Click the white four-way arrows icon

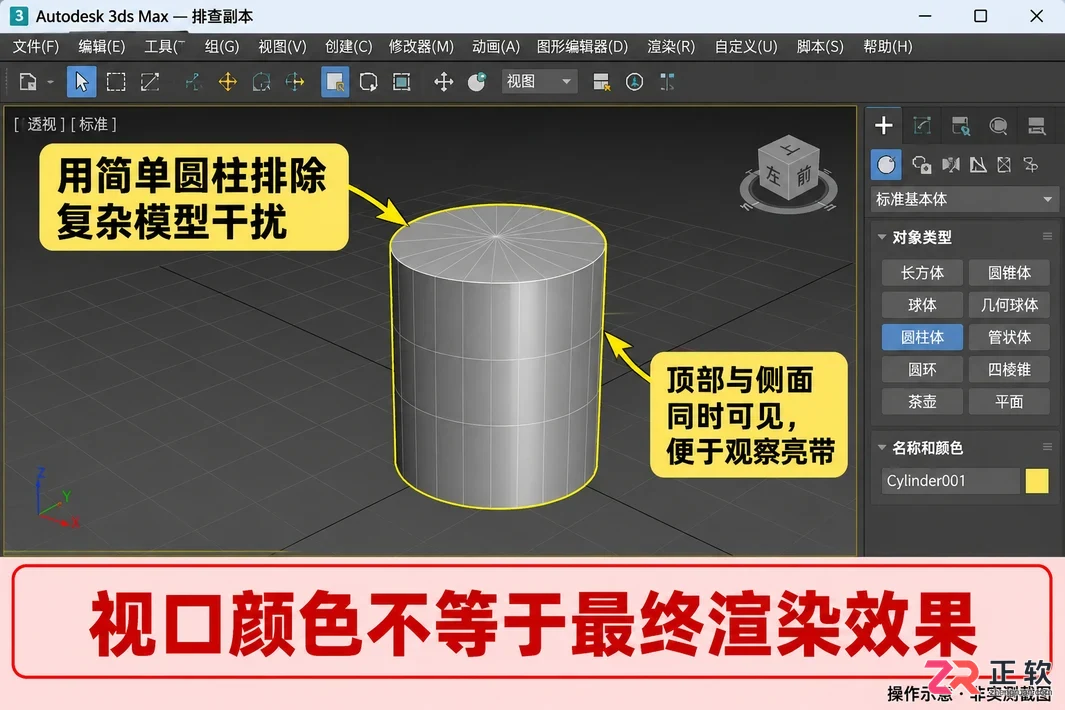(x=444, y=82)
